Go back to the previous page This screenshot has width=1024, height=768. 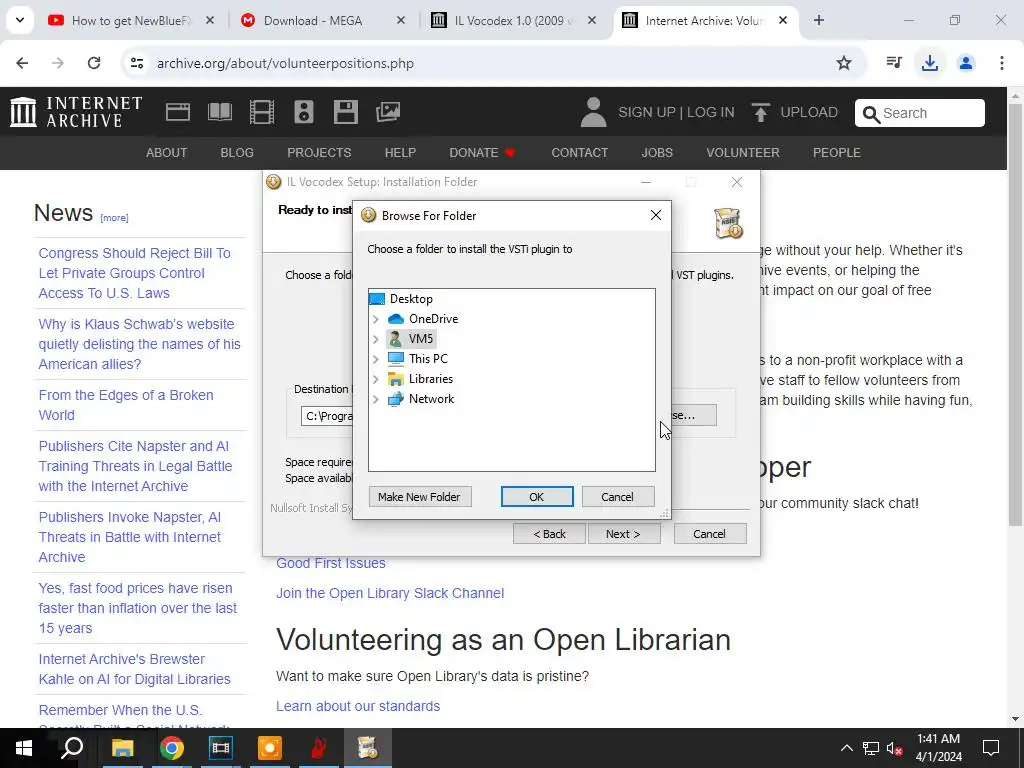click(x=22, y=63)
